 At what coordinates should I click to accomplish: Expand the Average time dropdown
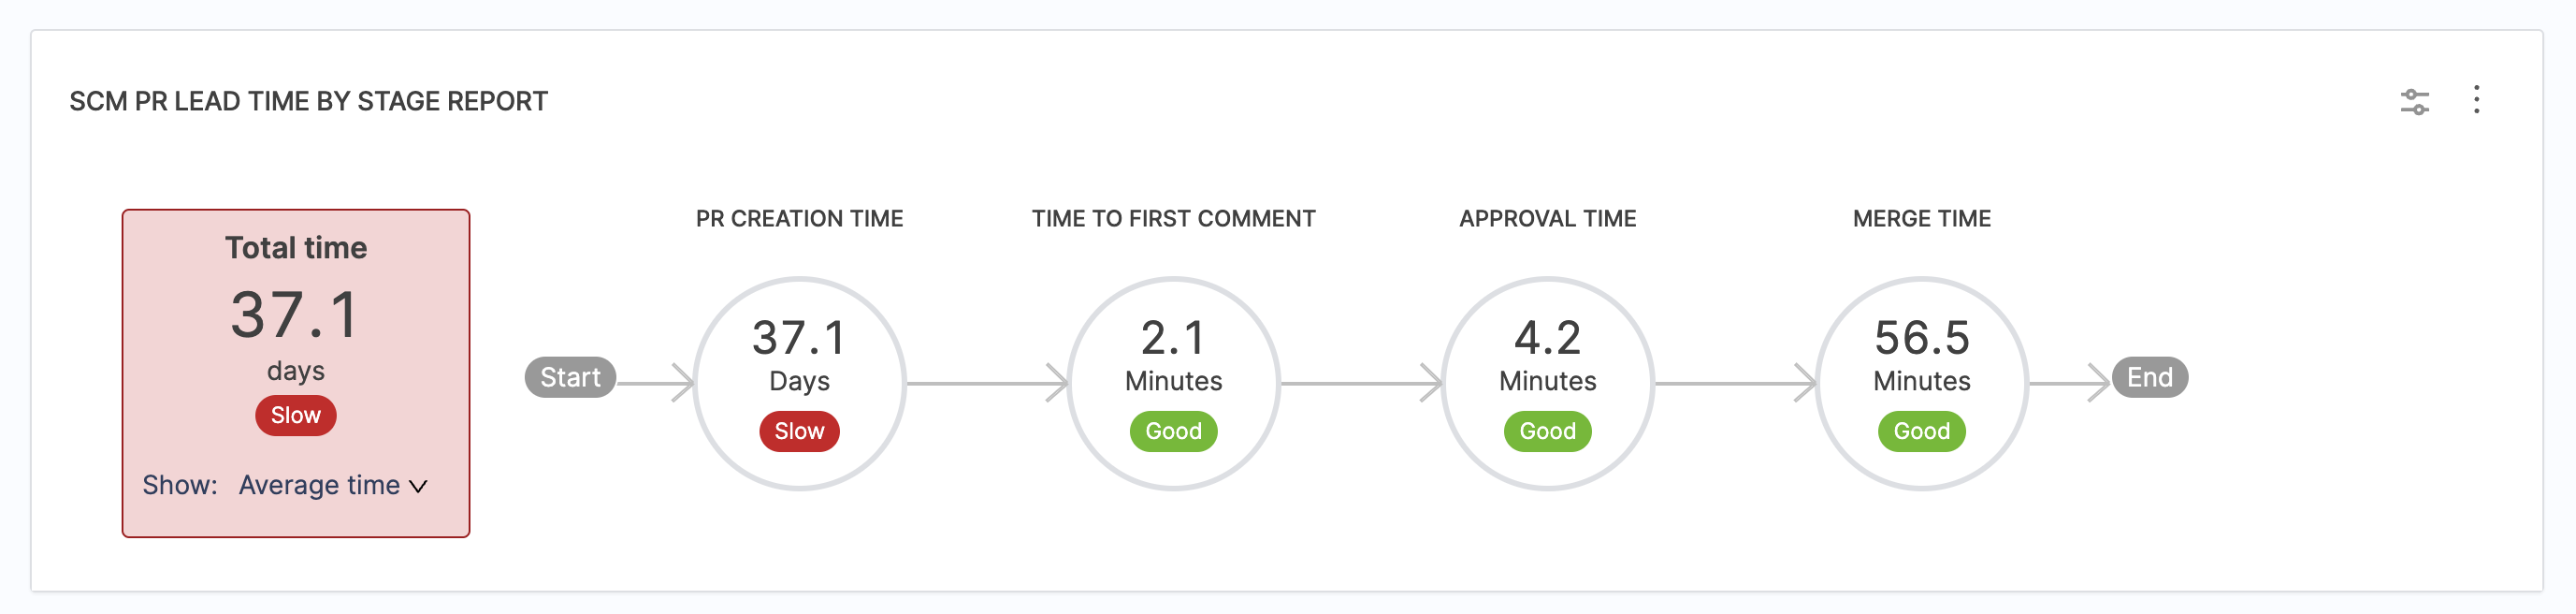333,485
